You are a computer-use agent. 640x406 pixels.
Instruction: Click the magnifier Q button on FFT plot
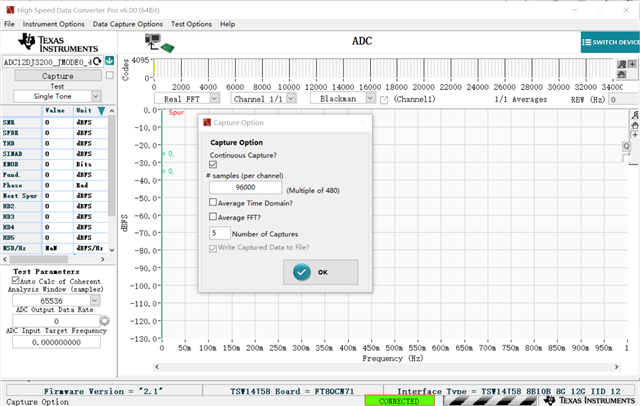tap(626, 146)
